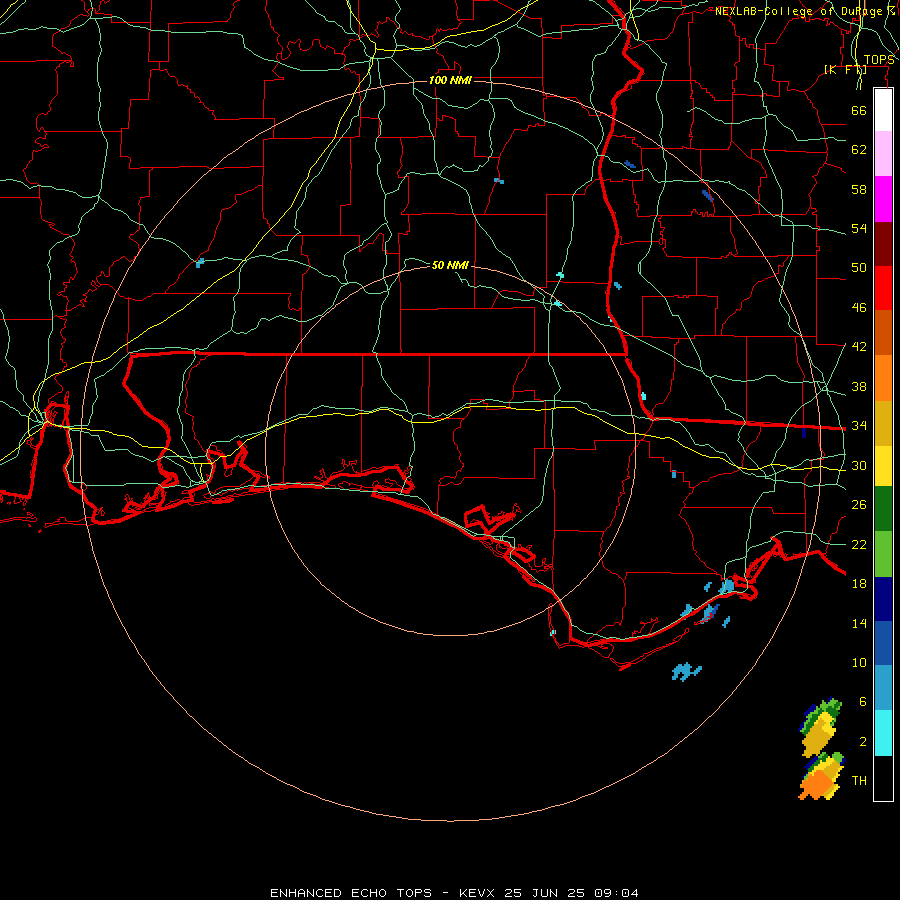Viewport: 900px width, 900px height.
Task: Click the magenta legend swatch
Action: click(883, 199)
